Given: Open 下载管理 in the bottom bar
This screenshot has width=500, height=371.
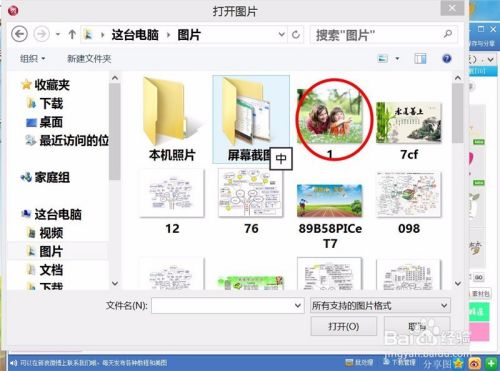Looking at the screenshot, I should [399, 362].
